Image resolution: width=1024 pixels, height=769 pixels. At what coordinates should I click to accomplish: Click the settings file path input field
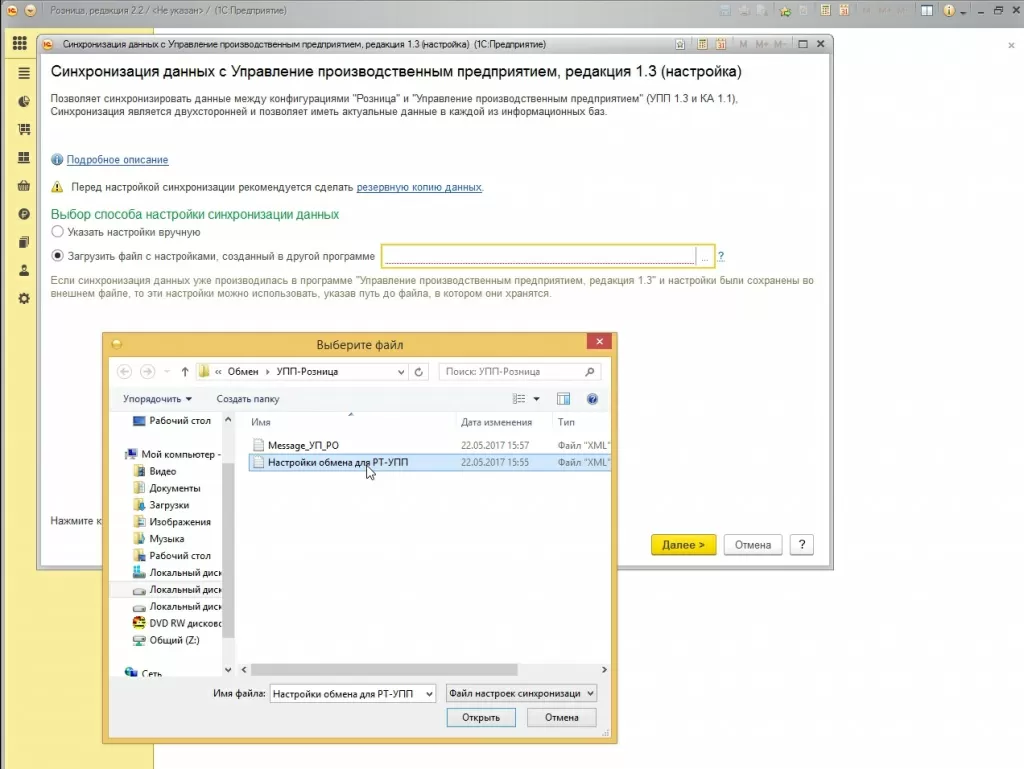pyautogui.click(x=539, y=256)
